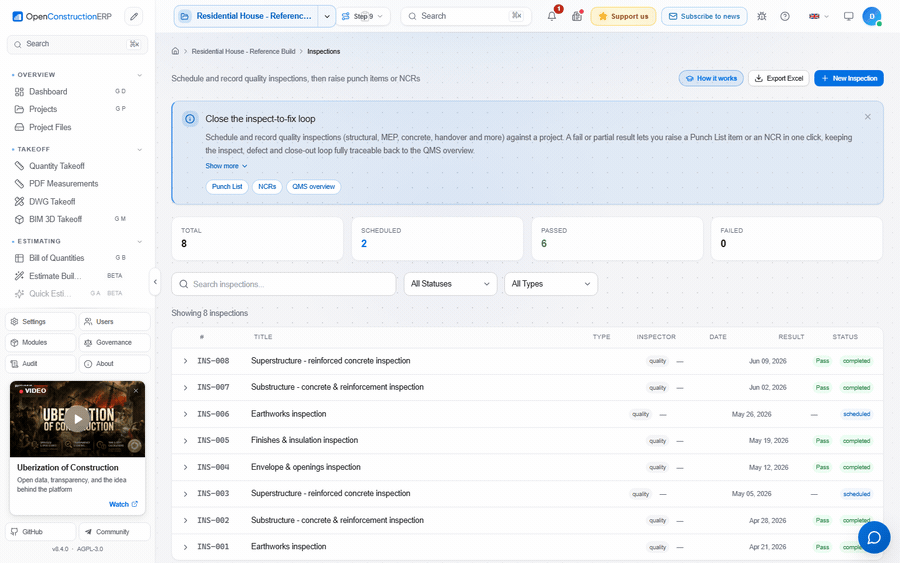The image size is (900, 563).
Task: Click the bug report icon
Action: pyautogui.click(x=762, y=16)
